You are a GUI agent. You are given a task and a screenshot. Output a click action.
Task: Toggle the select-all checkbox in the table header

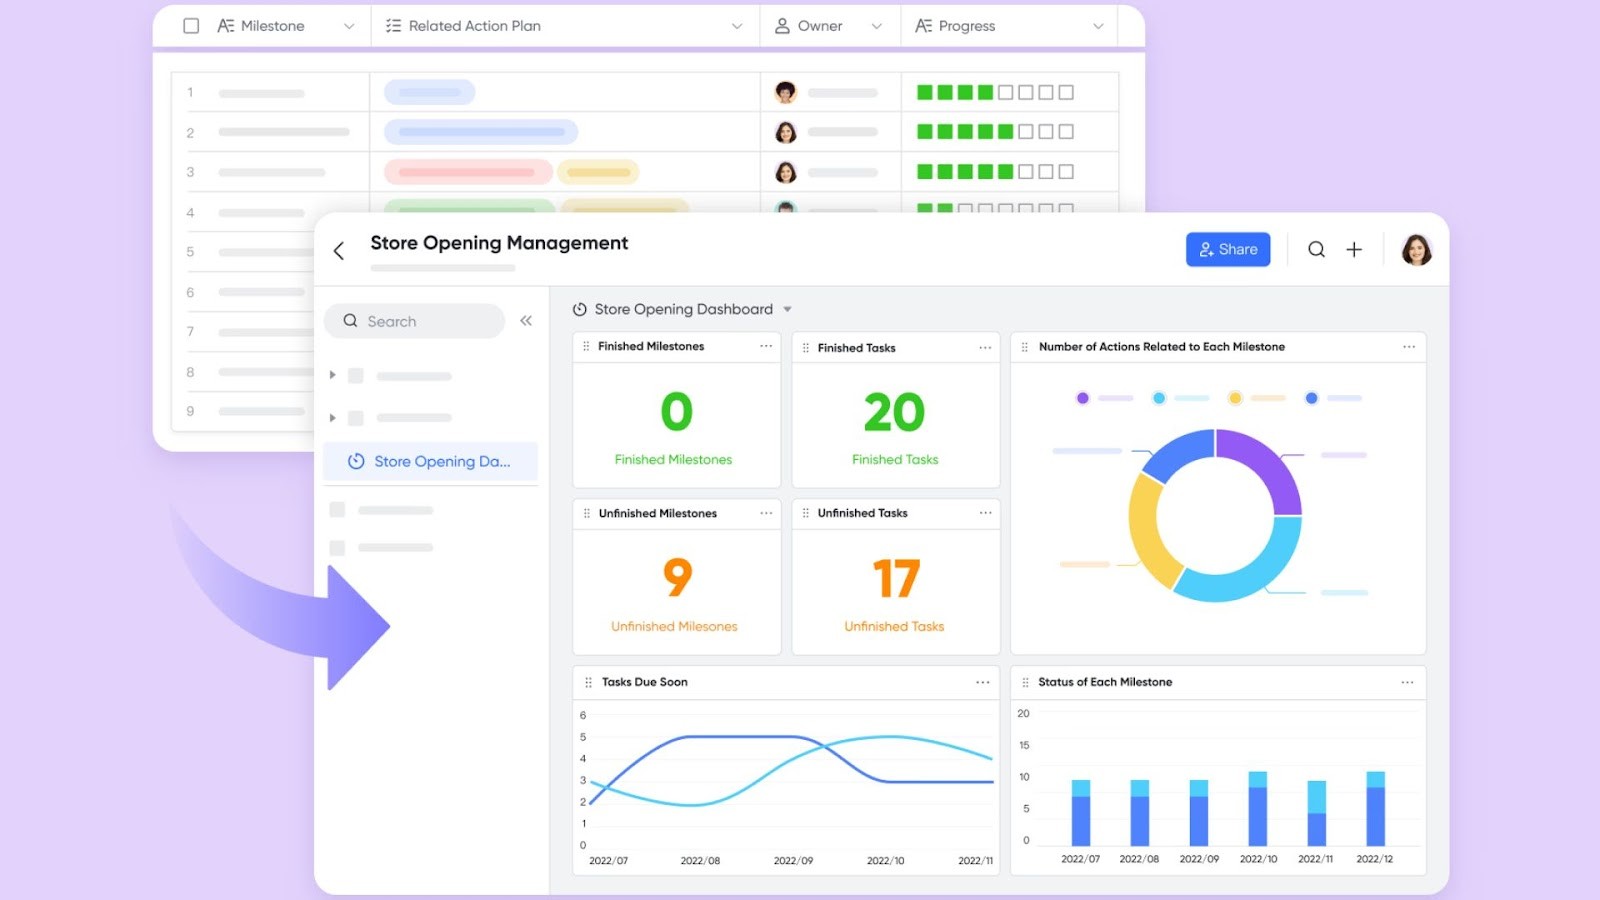(x=190, y=26)
